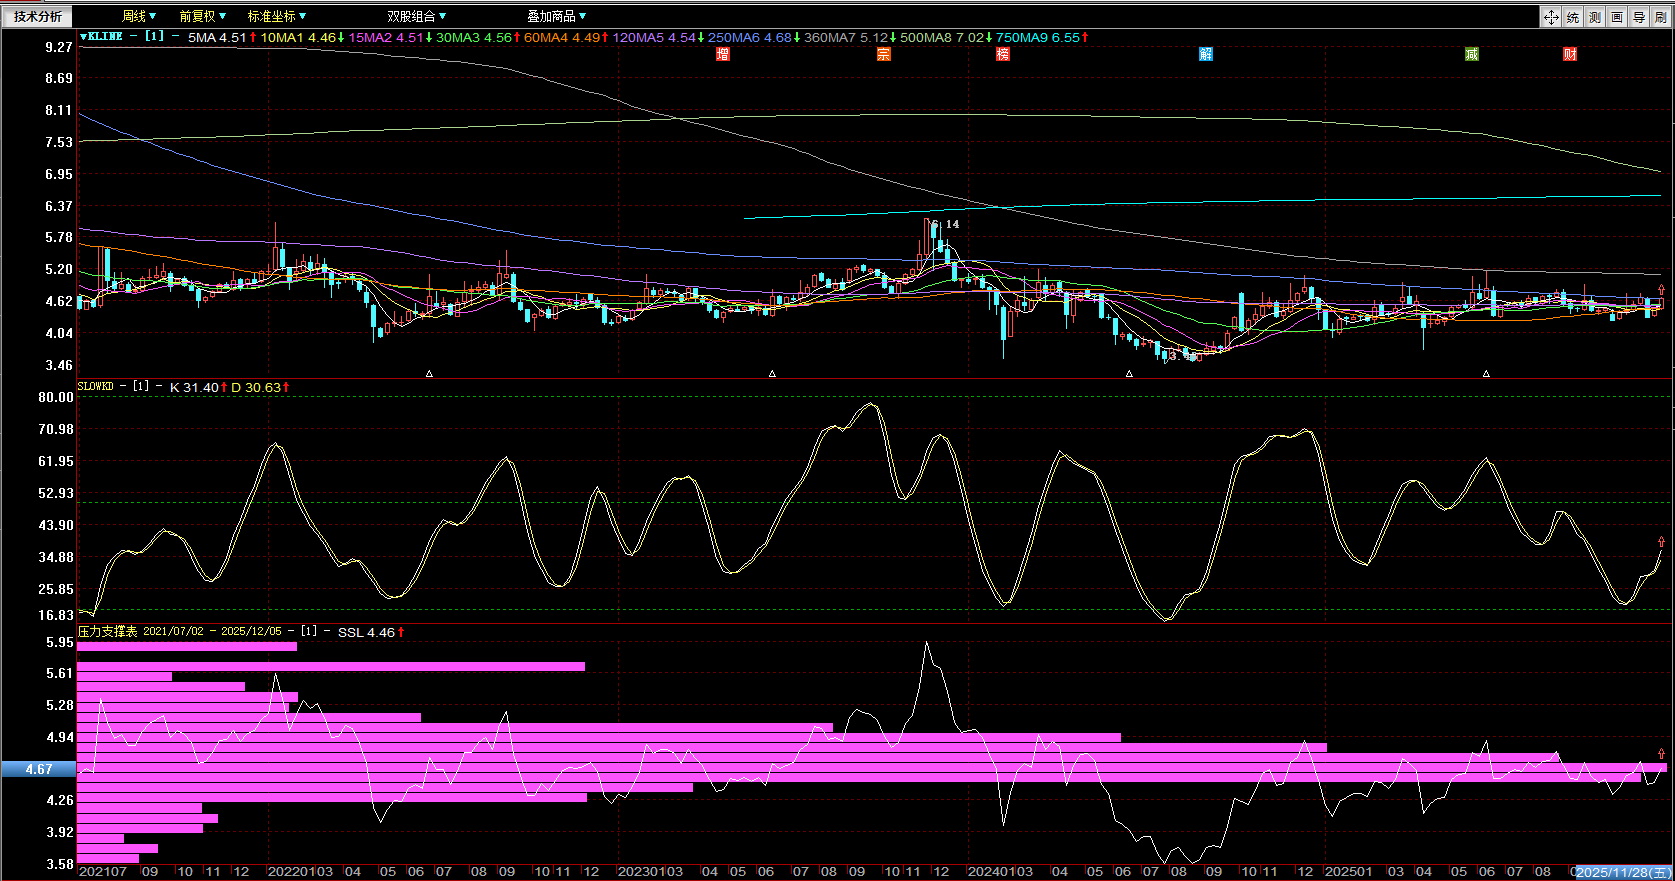This screenshot has height=881, width=1675.
Task: Open the 双股组合 dropdown menu
Action: [416, 16]
